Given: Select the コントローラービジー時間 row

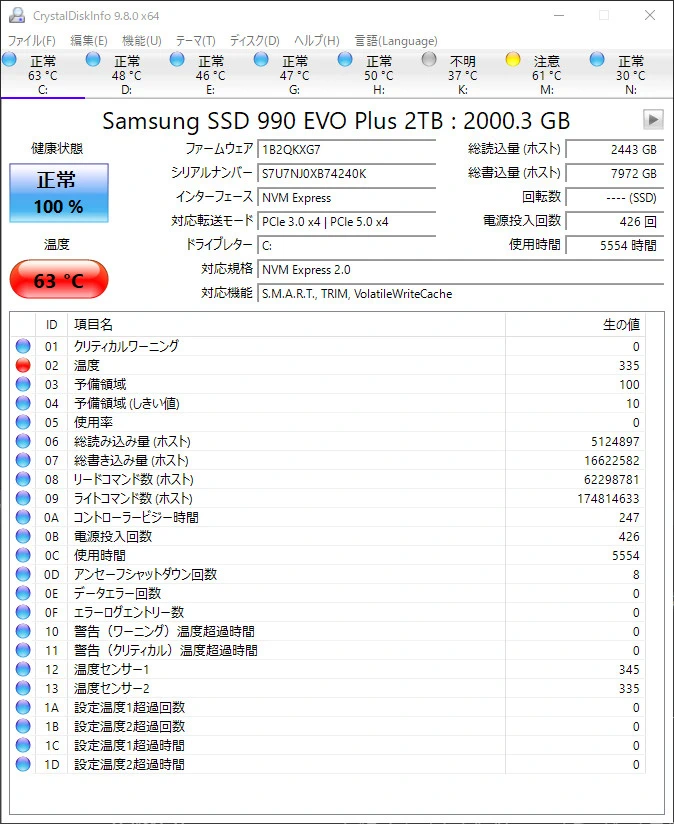Looking at the screenshot, I should pyautogui.click(x=328, y=518).
